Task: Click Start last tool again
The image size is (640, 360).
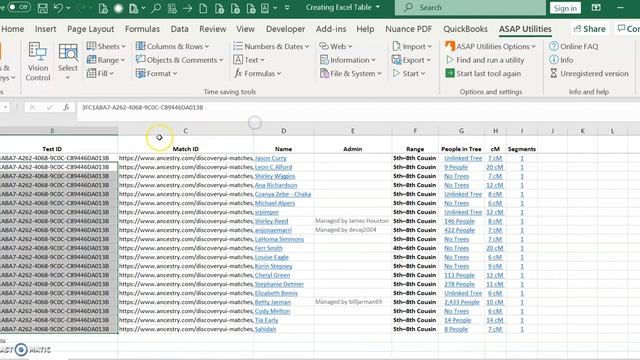Action: point(483,73)
